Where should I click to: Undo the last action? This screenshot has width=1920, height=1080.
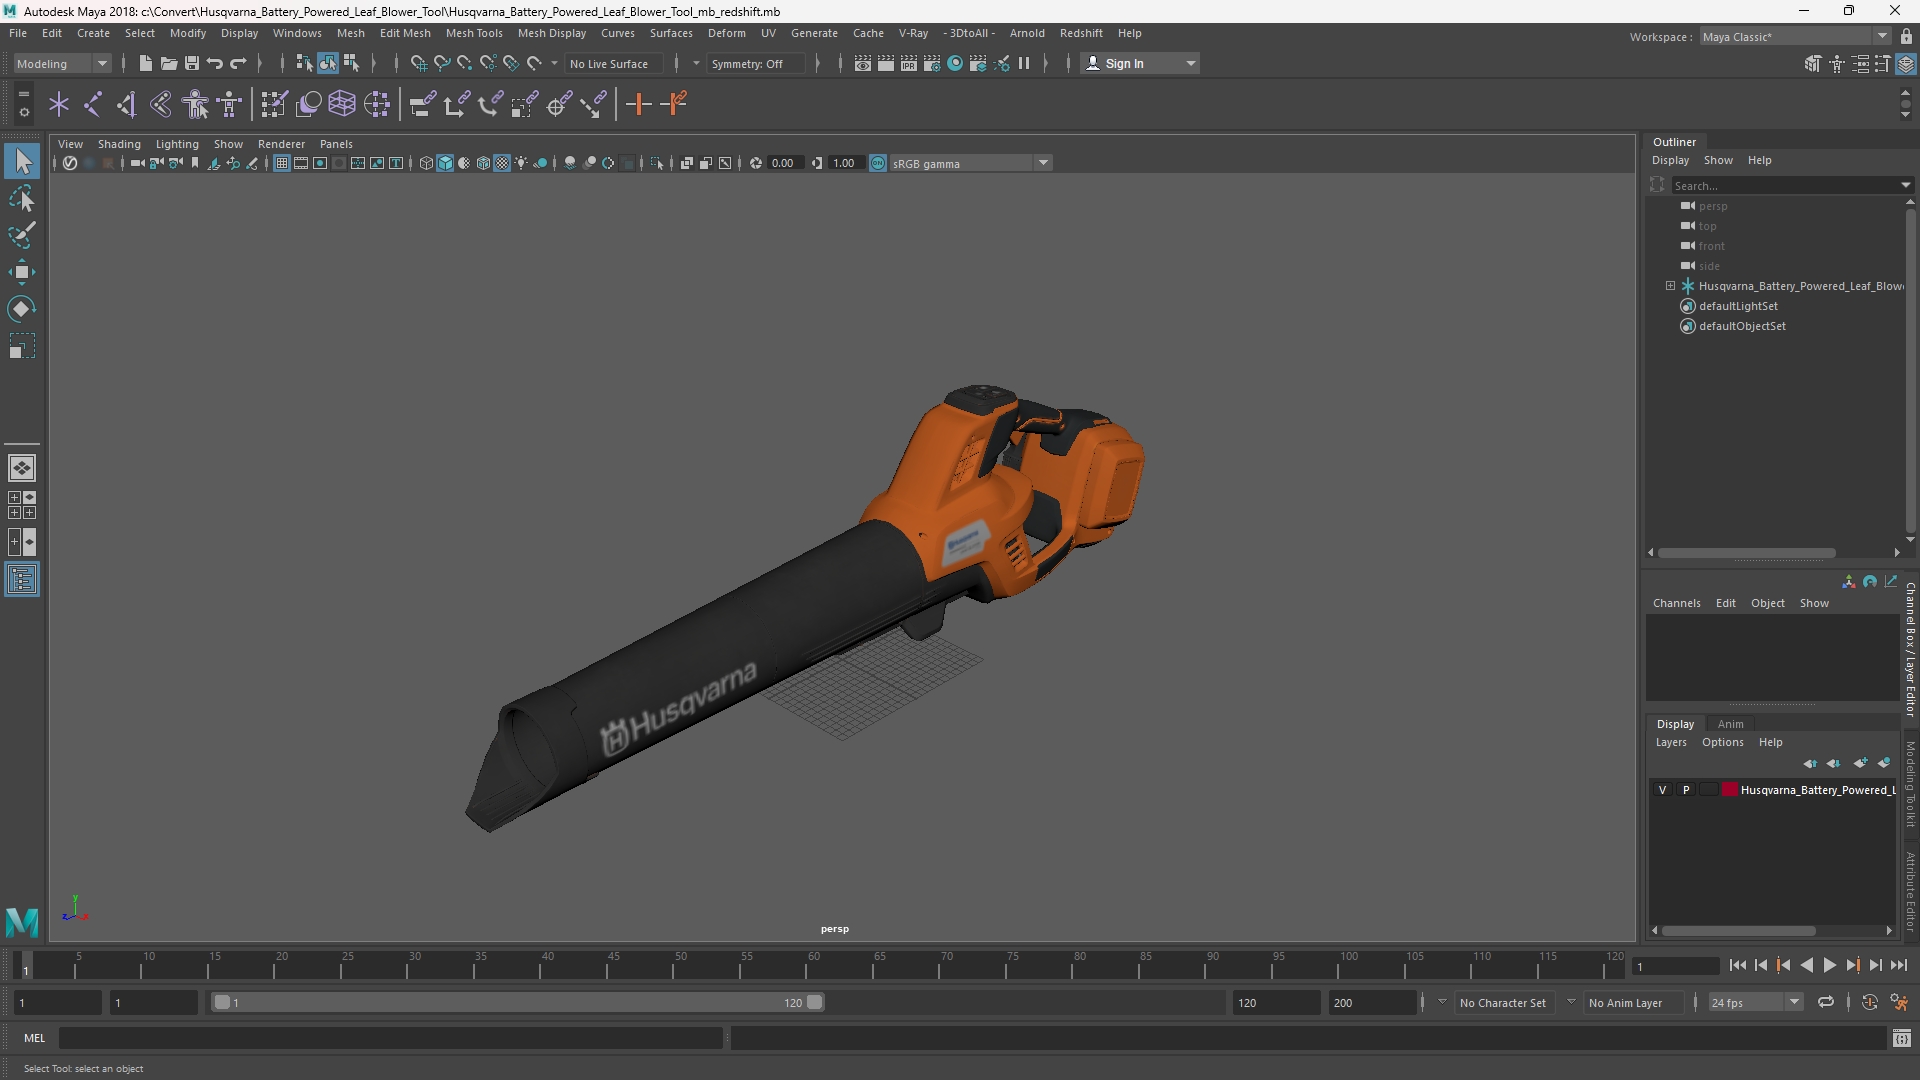coord(215,63)
